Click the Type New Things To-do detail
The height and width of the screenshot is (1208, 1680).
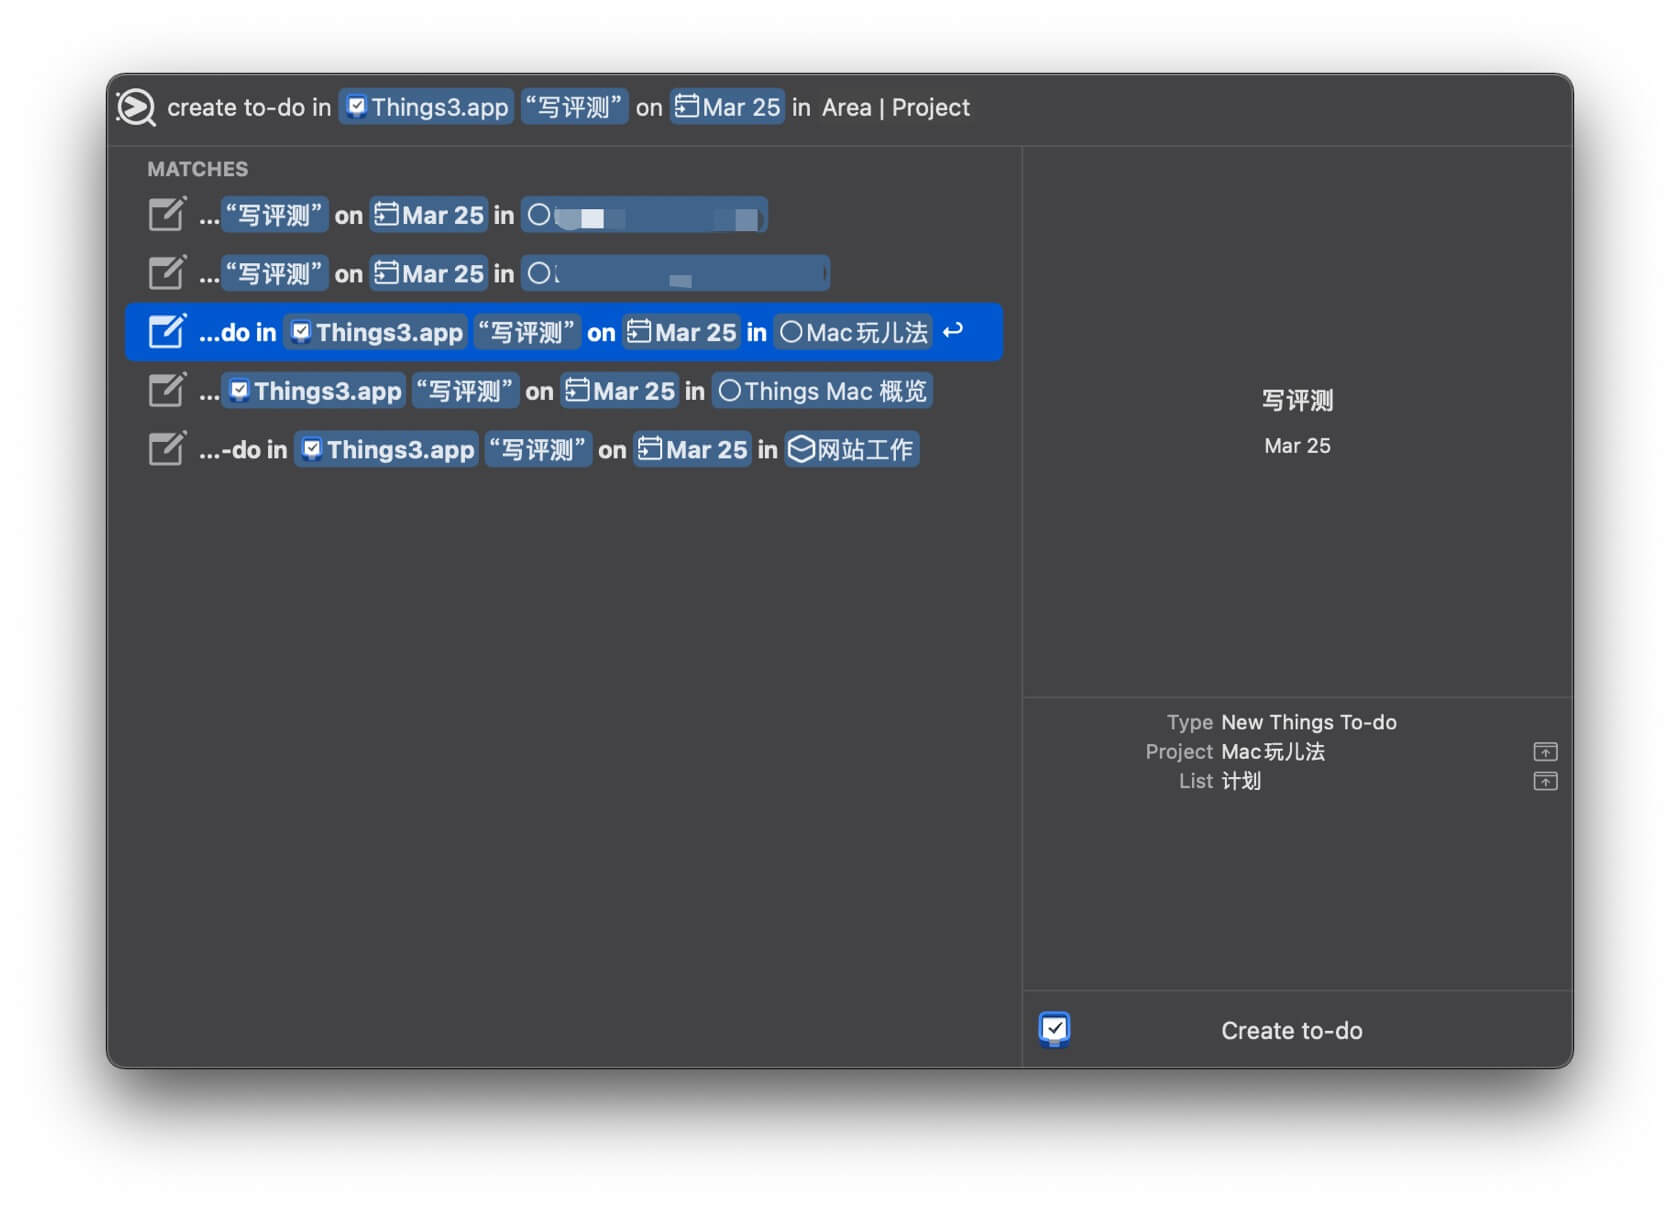[1281, 722]
